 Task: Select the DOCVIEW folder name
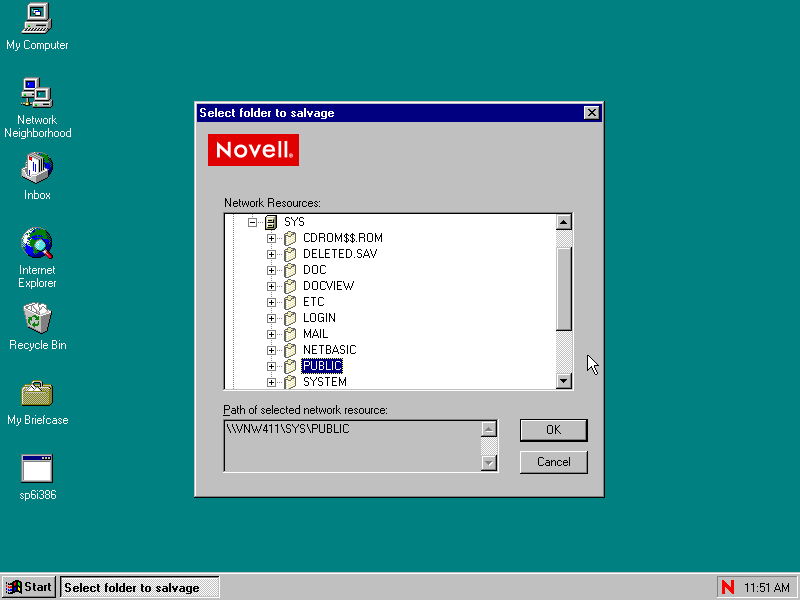click(x=328, y=286)
